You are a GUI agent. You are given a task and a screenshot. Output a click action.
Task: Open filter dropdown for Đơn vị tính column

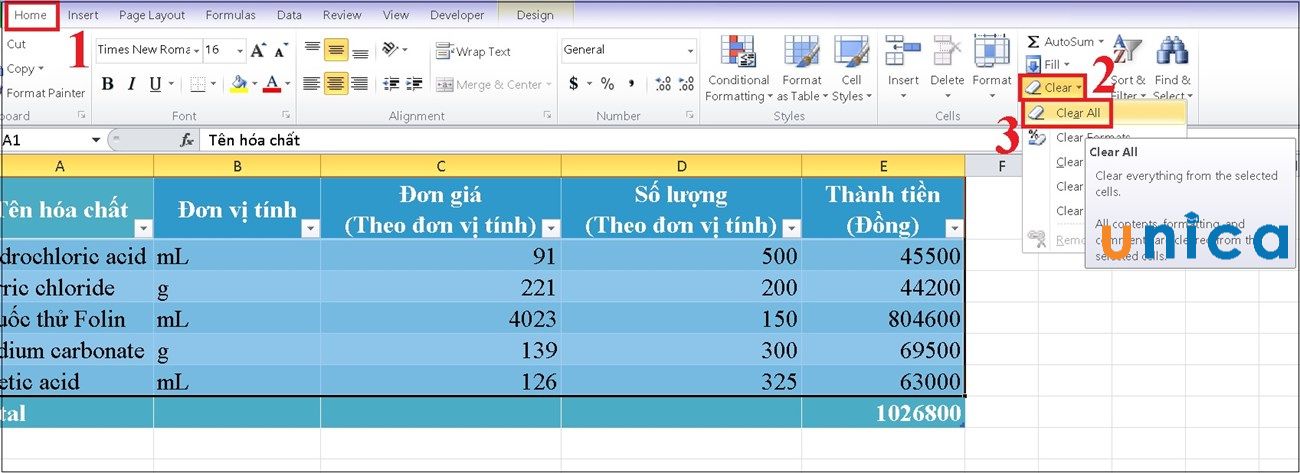pos(309,229)
